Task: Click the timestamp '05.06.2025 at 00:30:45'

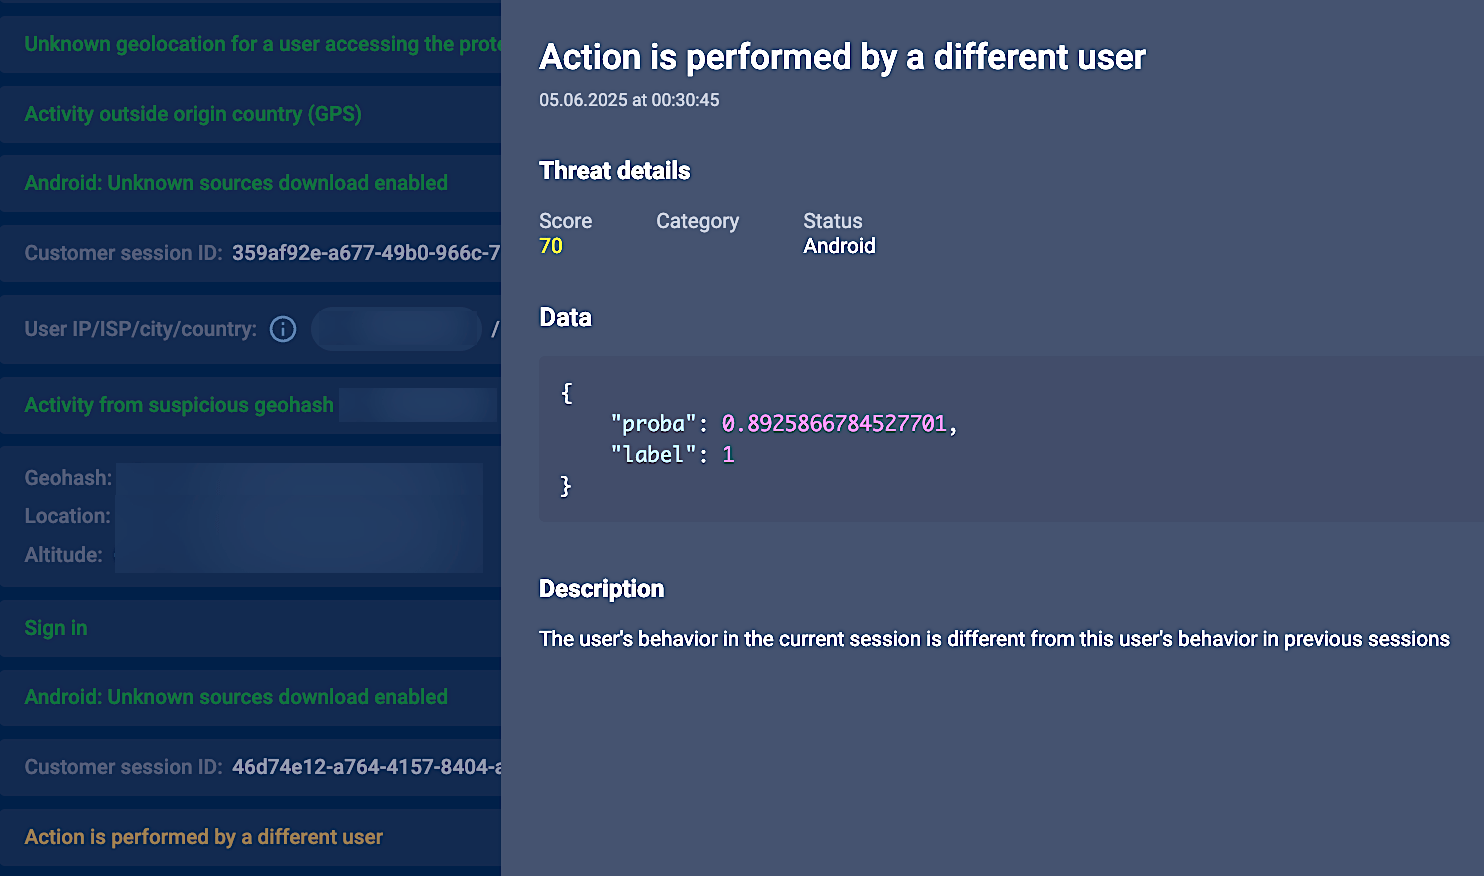Action: (629, 100)
